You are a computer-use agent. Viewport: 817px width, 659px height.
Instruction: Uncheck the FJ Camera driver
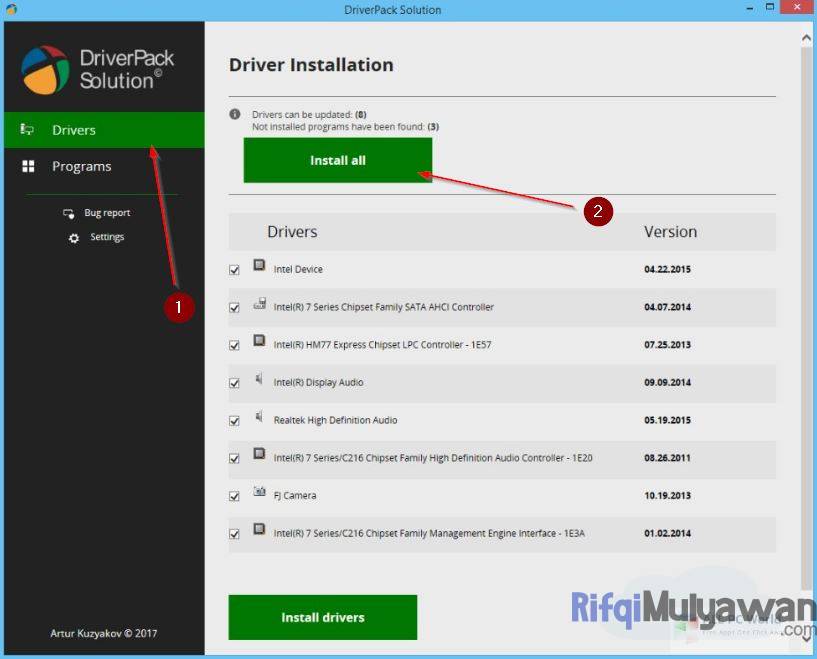(233, 495)
